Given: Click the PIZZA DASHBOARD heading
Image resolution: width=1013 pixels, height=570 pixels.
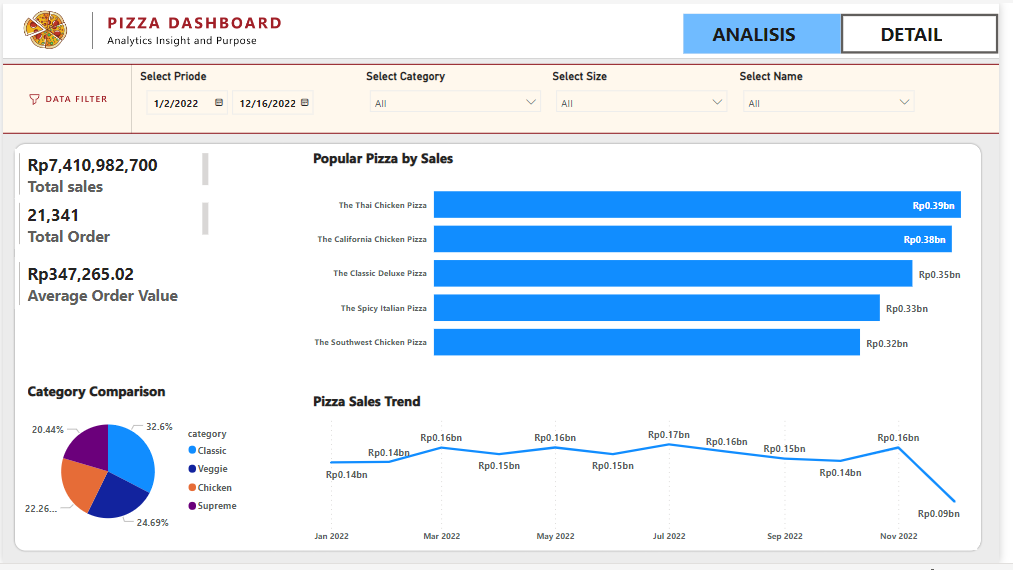Looking at the screenshot, I should 194,23.
